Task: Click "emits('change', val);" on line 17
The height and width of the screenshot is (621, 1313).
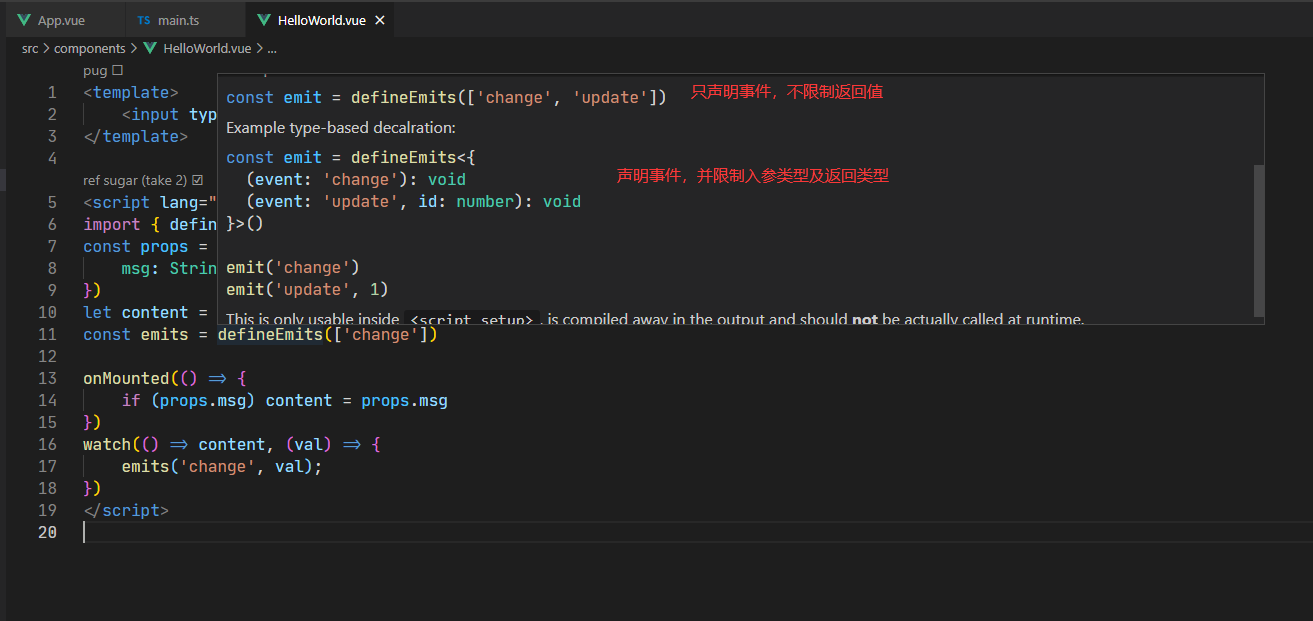Action: click(222, 466)
